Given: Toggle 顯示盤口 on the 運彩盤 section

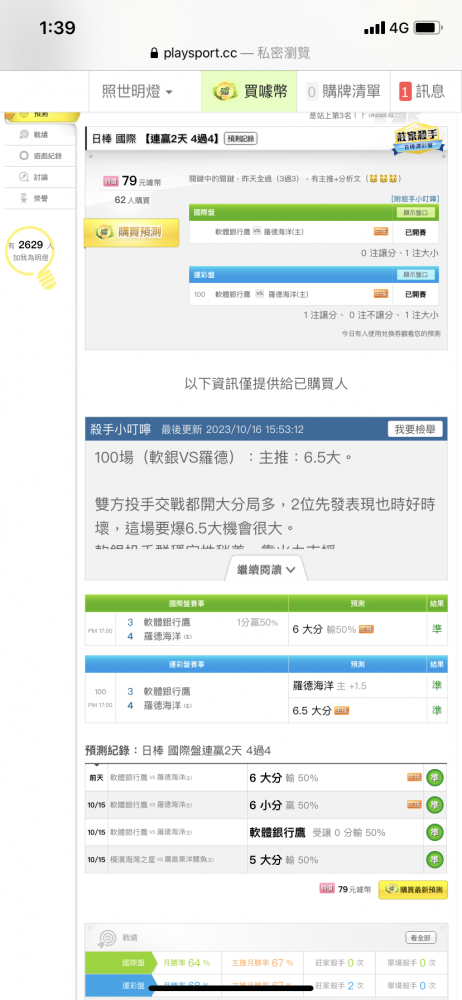Looking at the screenshot, I should [416, 275].
